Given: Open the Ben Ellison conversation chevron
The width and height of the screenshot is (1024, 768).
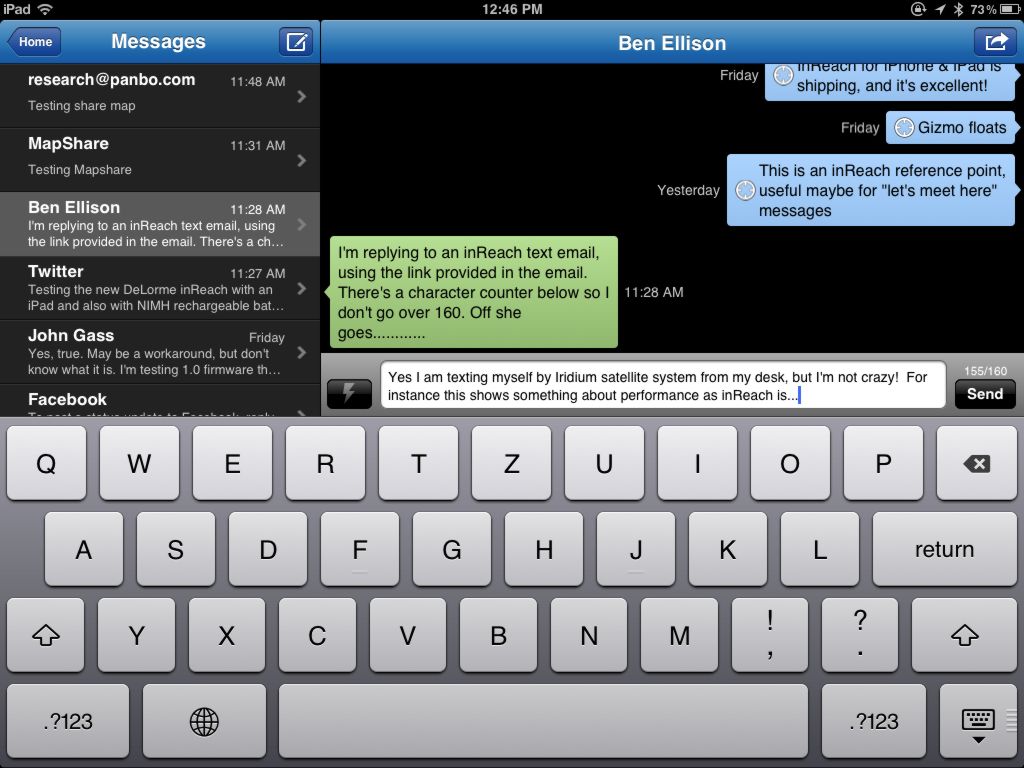Looking at the screenshot, I should pos(302,225).
